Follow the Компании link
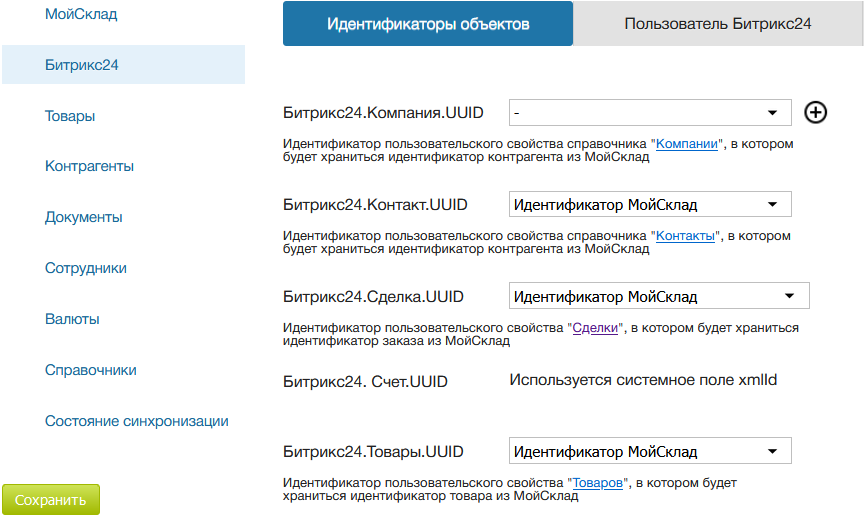Viewport: 864px width, 522px height. [x=687, y=144]
